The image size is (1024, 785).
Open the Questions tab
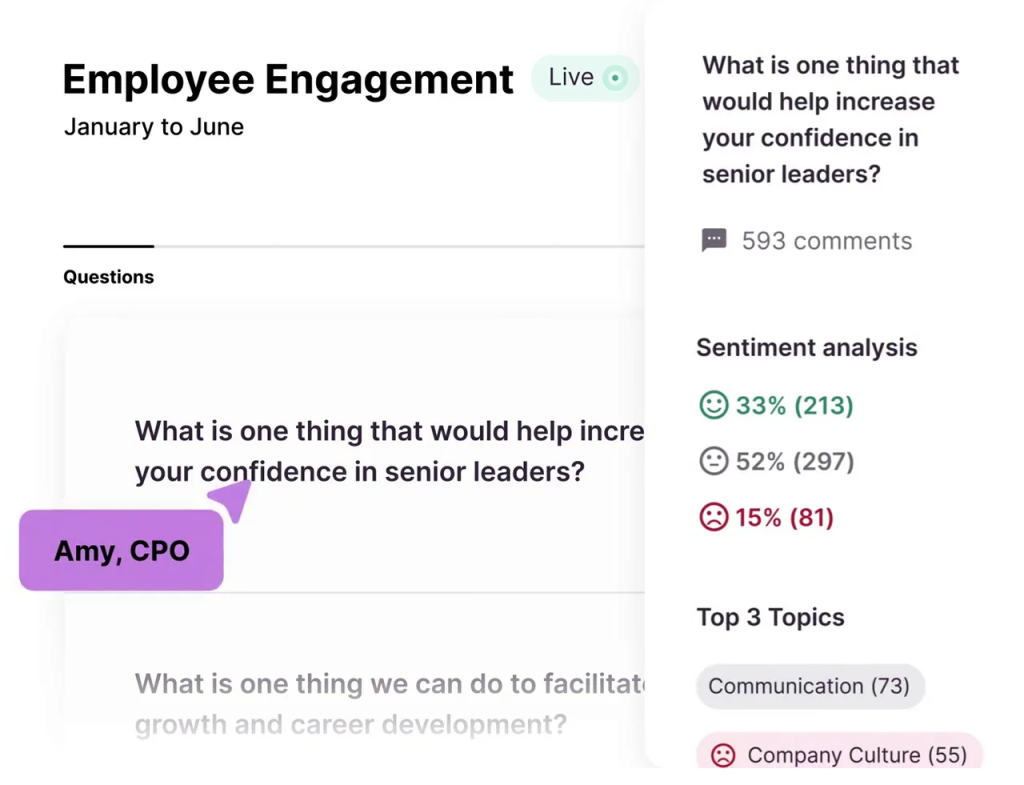click(x=108, y=277)
